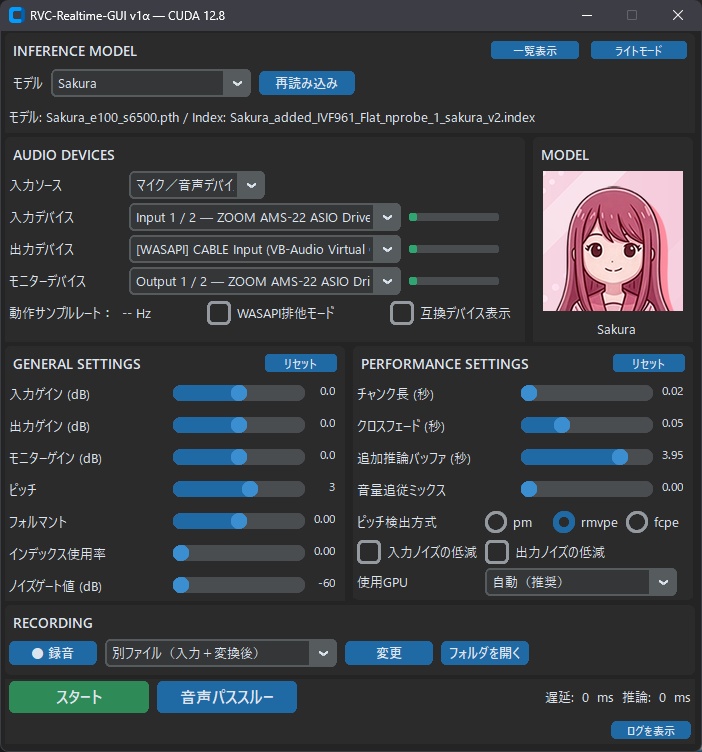Toggle 互換デバイス表示 checkbox
Image resolution: width=702 pixels, height=752 pixels.
(x=402, y=313)
